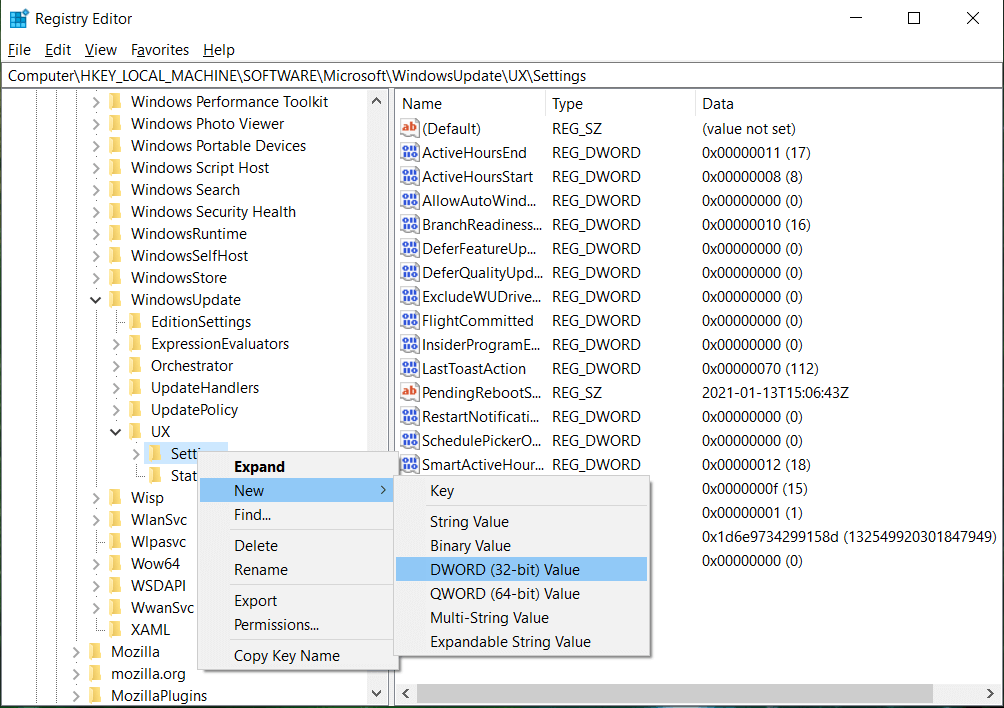Click Export in context menu
The image size is (1004, 708).
point(296,600)
